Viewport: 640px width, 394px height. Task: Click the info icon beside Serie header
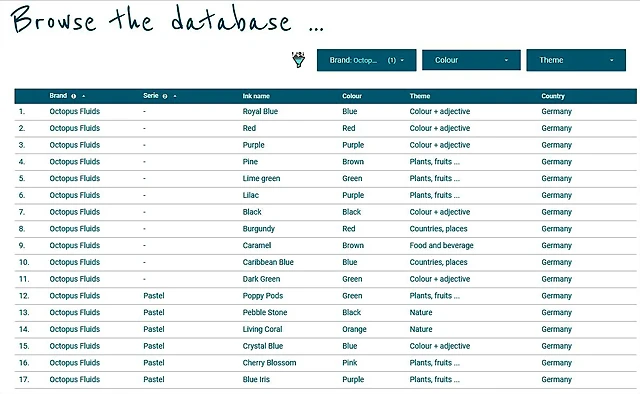165,96
